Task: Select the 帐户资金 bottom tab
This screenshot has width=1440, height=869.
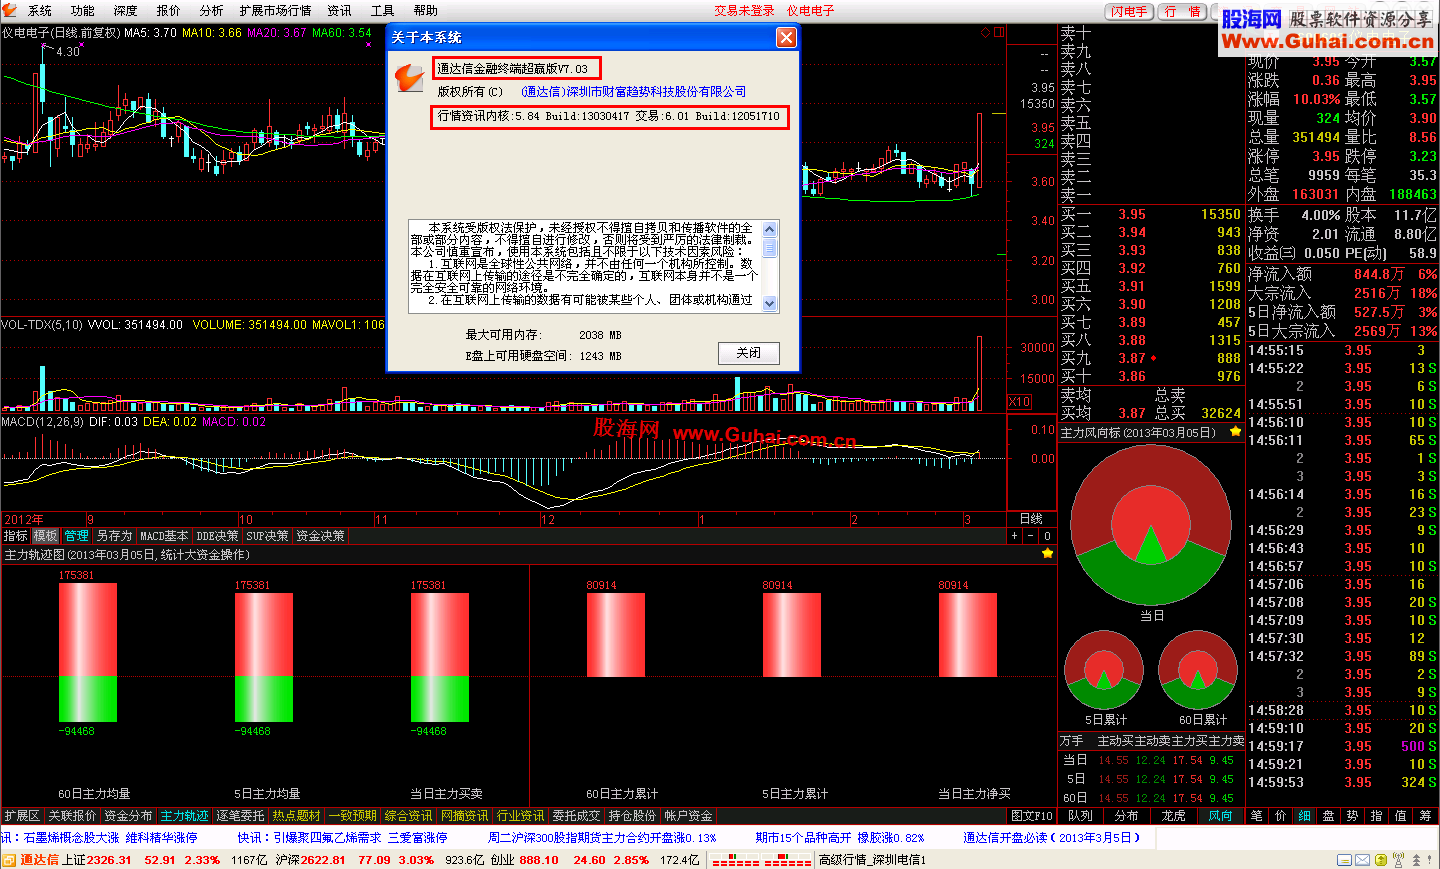Action: (688, 816)
